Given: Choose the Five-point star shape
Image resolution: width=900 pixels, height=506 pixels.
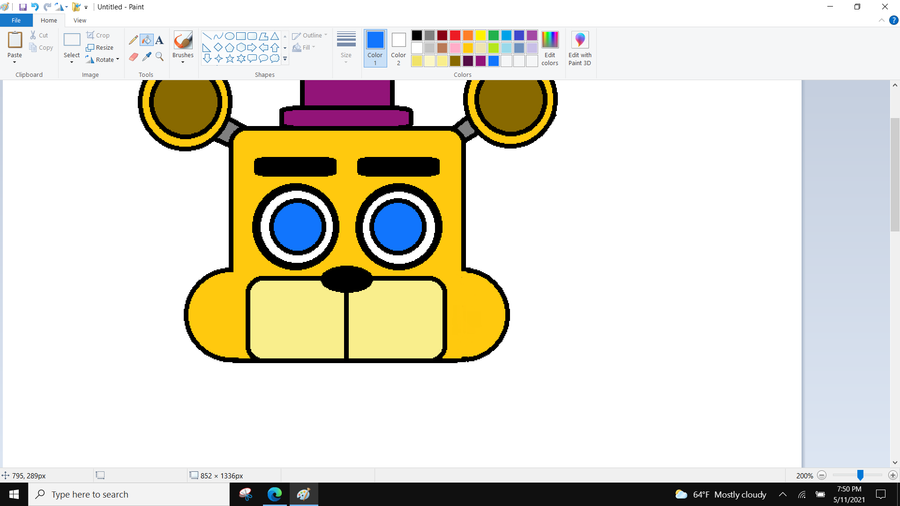Looking at the screenshot, I should 229,59.
